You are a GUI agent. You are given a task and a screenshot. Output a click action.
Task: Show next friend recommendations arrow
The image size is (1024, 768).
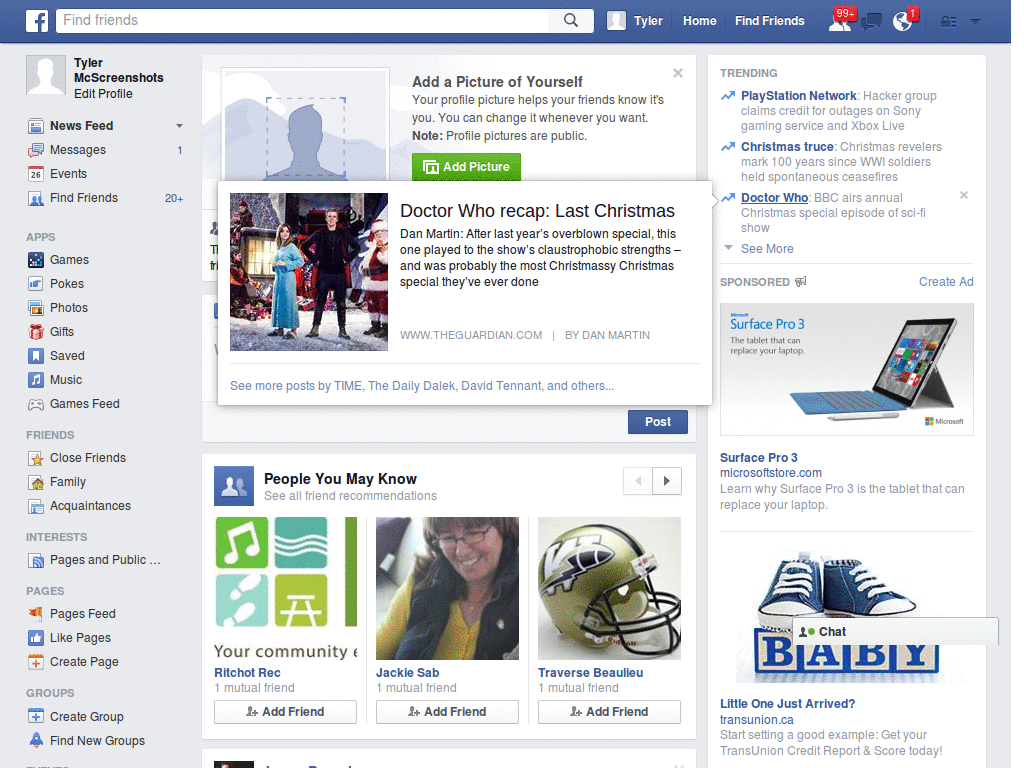coord(667,481)
